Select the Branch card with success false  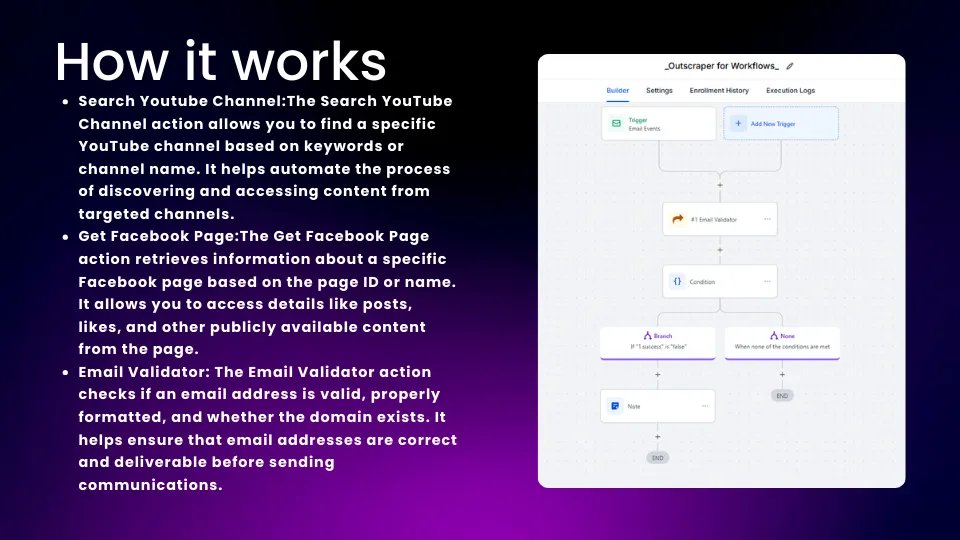[658, 342]
